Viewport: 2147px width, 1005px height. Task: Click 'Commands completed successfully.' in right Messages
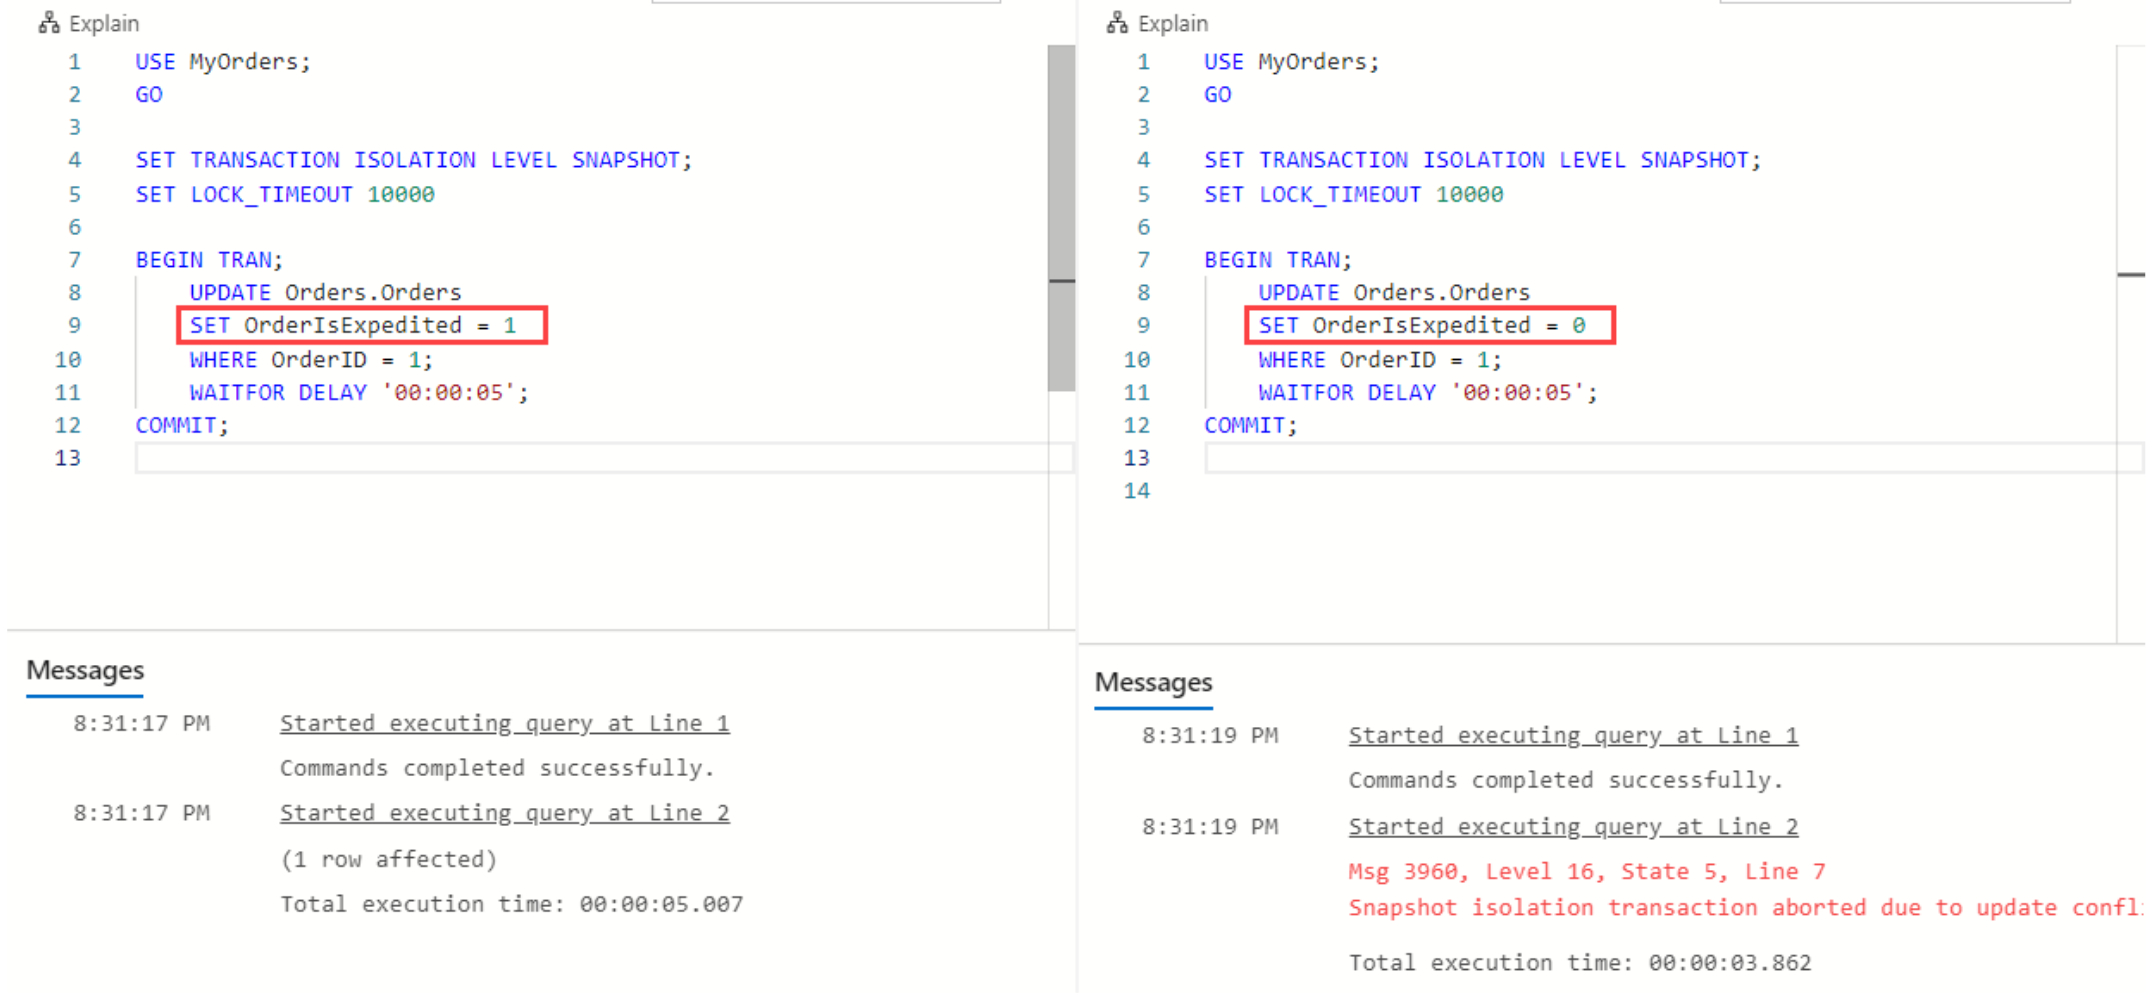click(x=1566, y=780)
